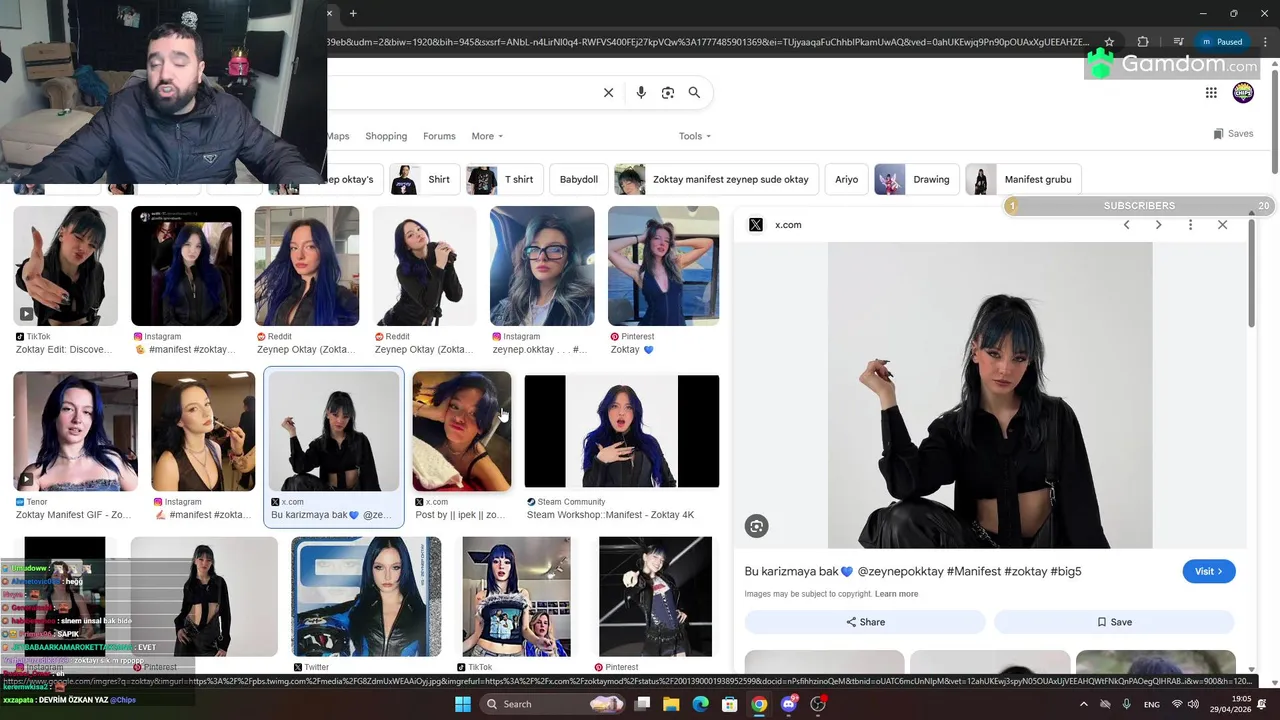Switch to the Shopping tab
Viewport: 1280px width, 720px height.
[x=386, y=136]
